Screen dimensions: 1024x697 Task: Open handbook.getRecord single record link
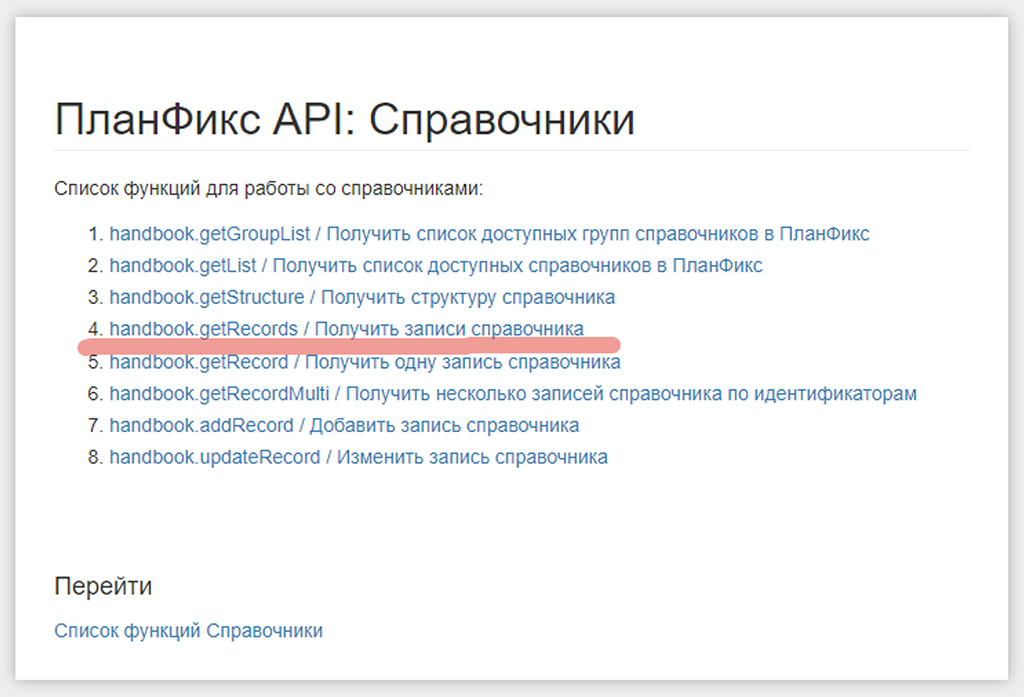364,362
